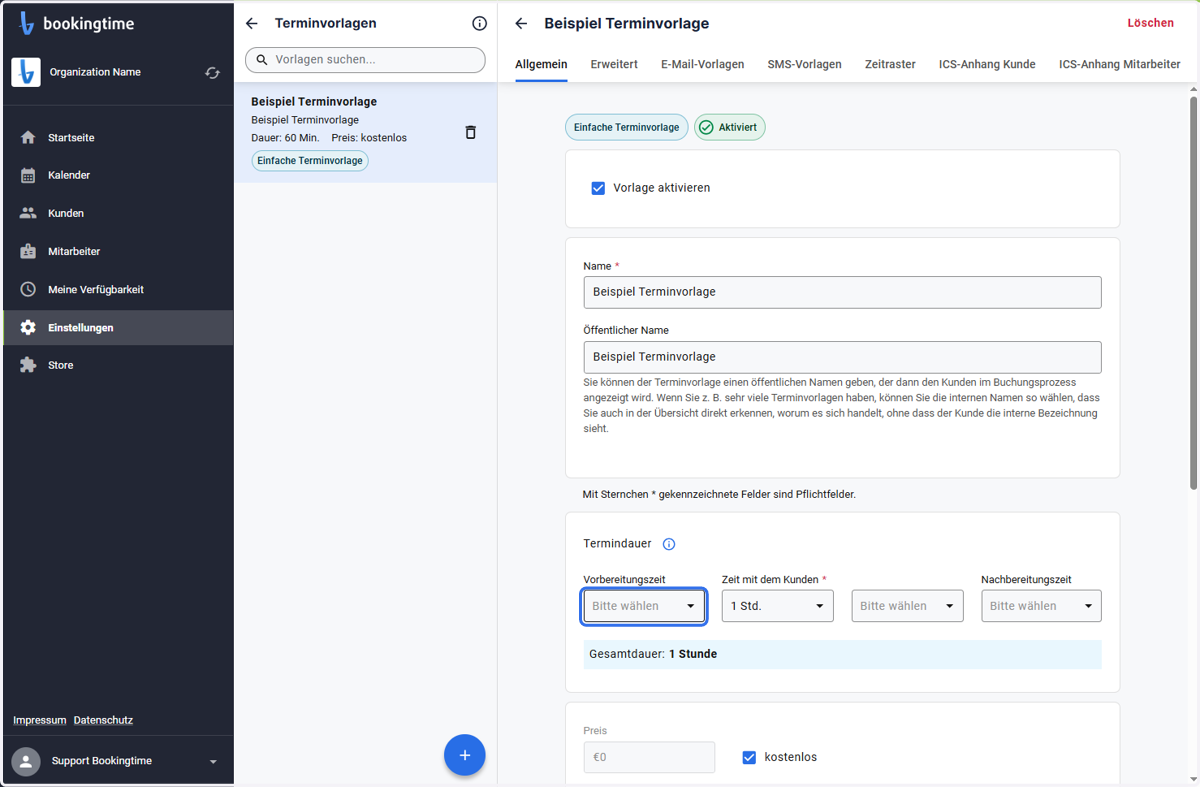Click the Vorlagen suchen search field

[365, 60]
